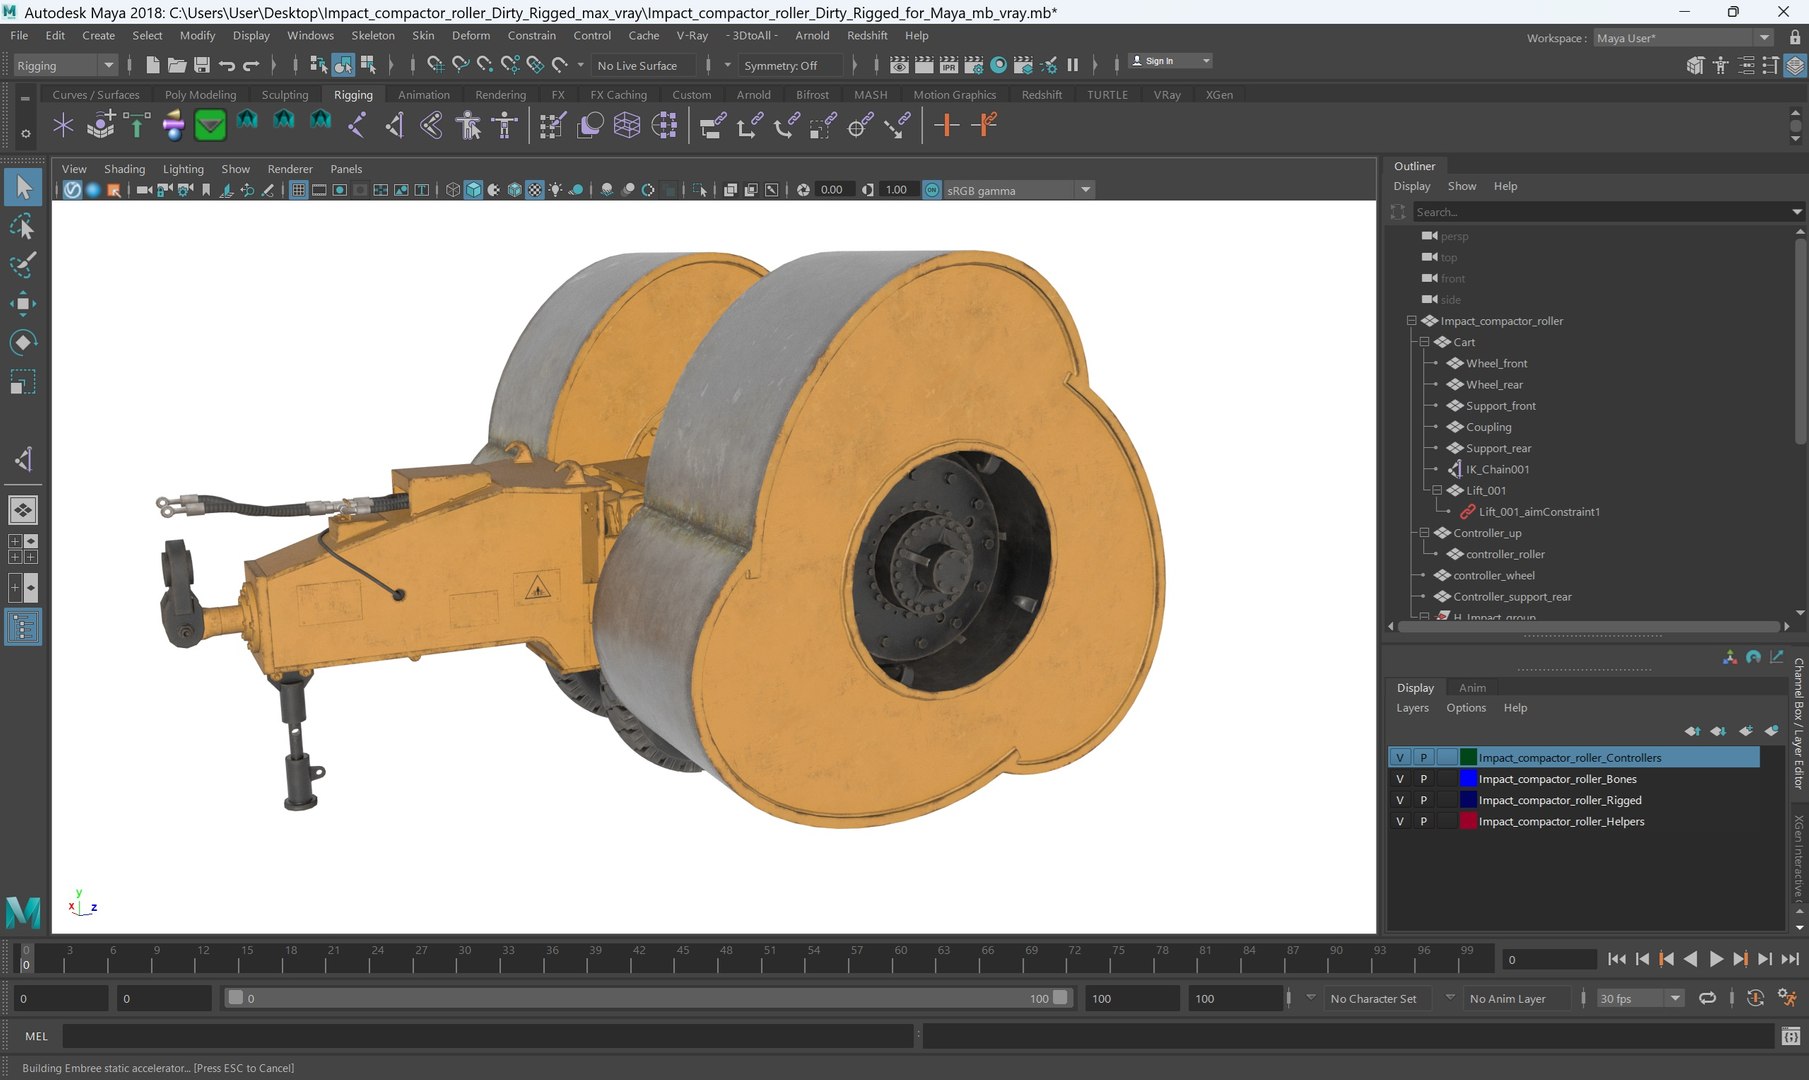Toggle playback P for Helpers layer

point(1423,821)
